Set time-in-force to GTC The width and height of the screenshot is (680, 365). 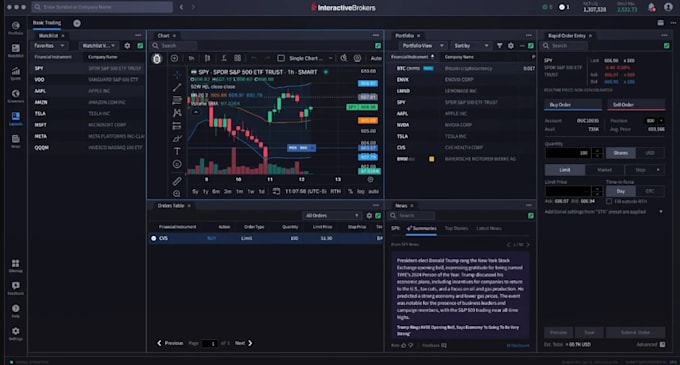(650, 191)
